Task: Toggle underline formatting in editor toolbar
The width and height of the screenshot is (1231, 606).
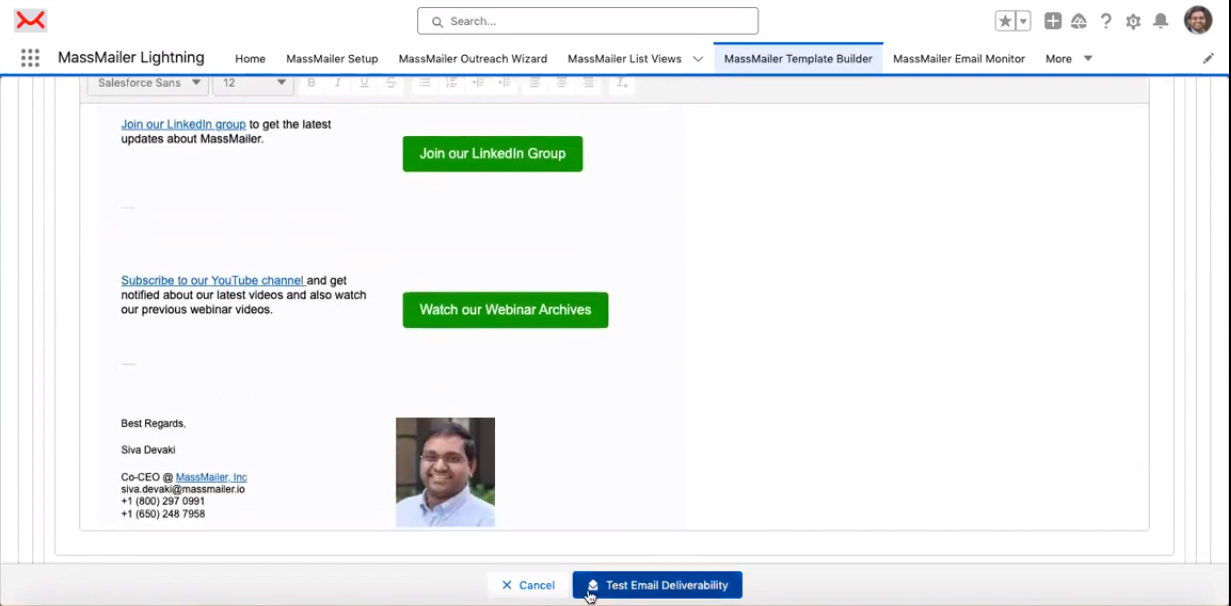Action: 364,83
